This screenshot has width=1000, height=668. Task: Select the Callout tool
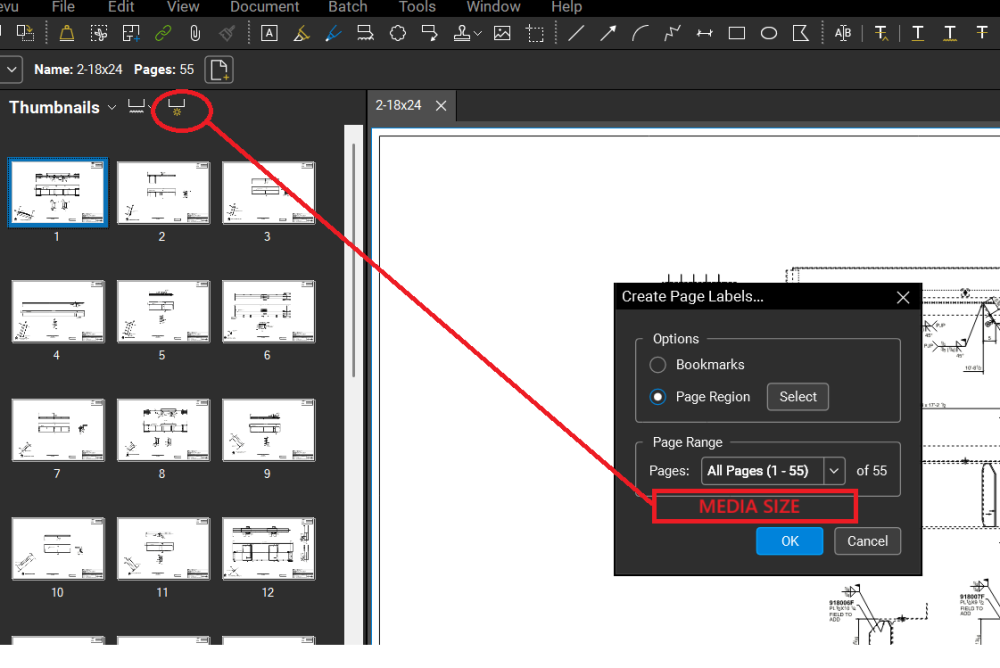430,33
